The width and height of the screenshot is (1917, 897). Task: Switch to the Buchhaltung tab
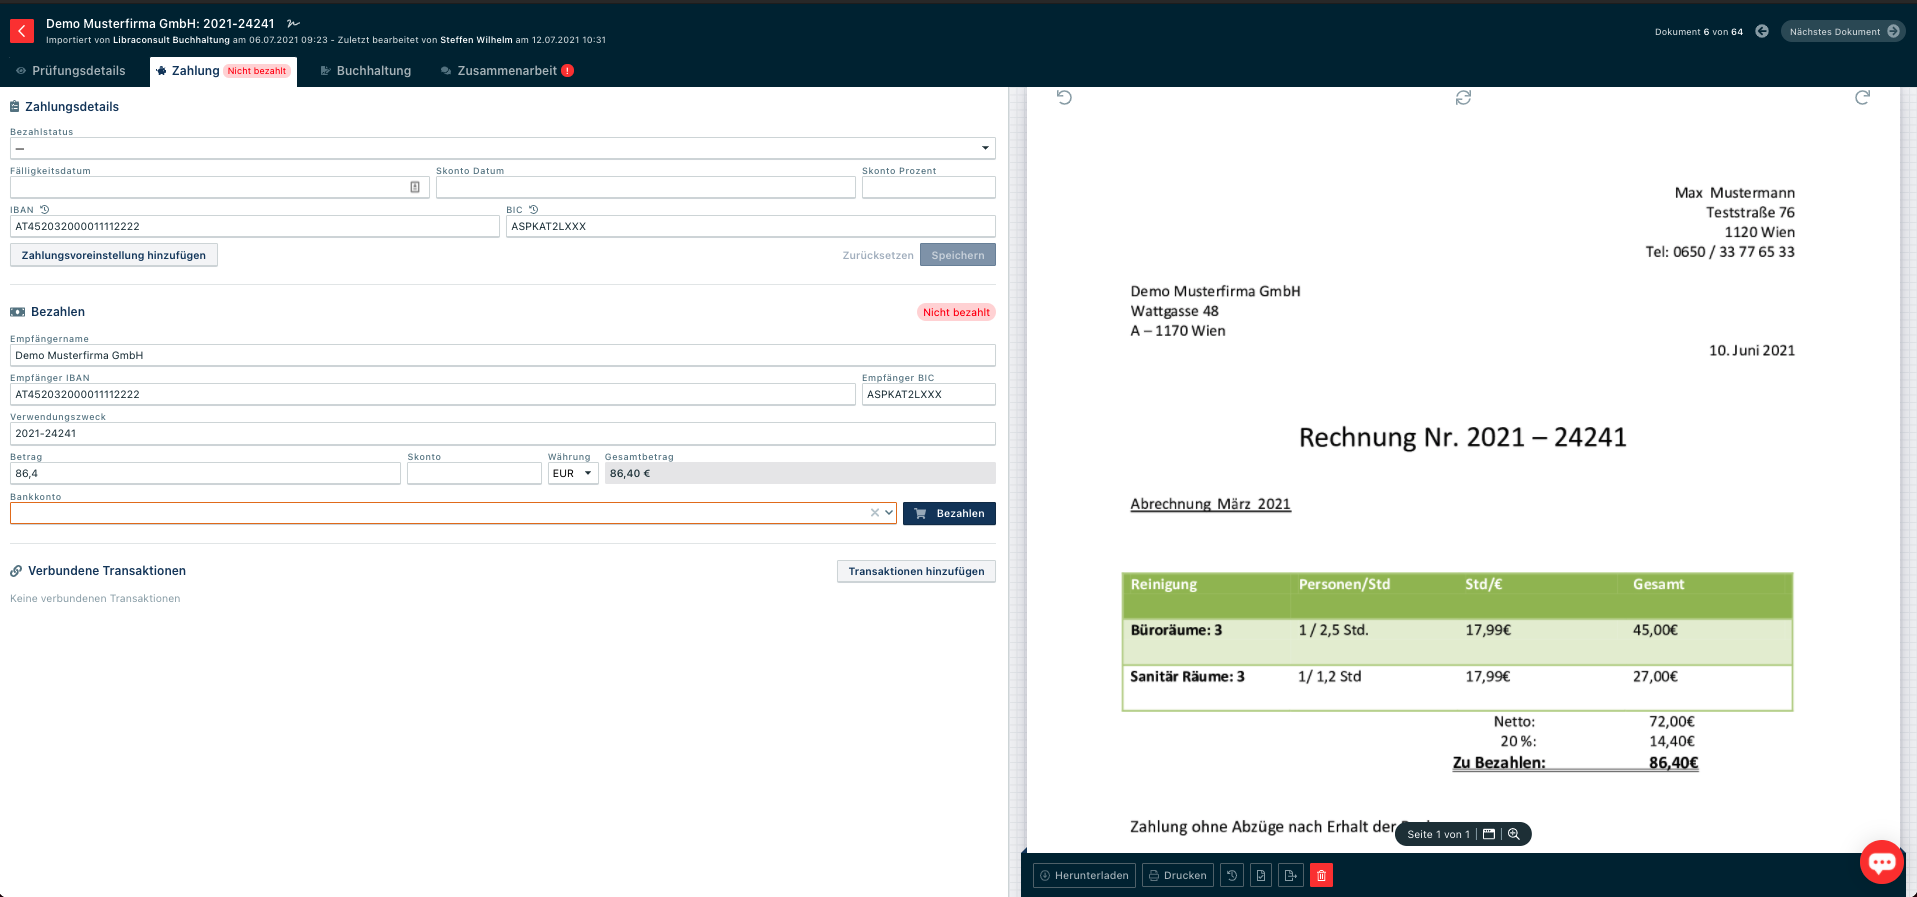(365, 71)
